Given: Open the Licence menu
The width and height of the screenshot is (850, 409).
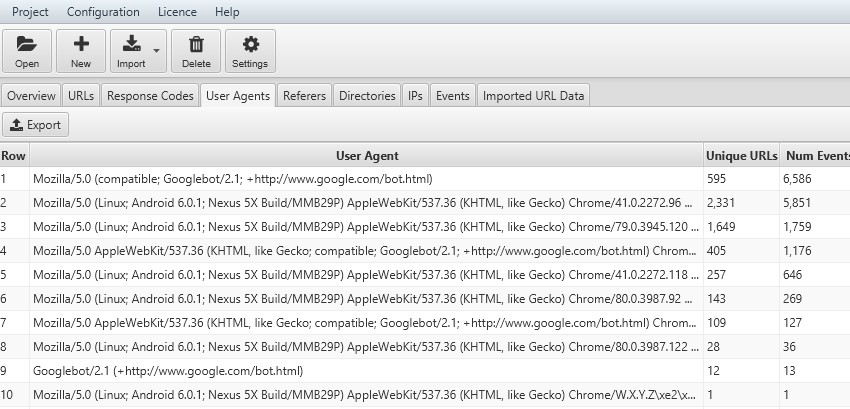Looking at the screenshot, I should tap(177, 12).
